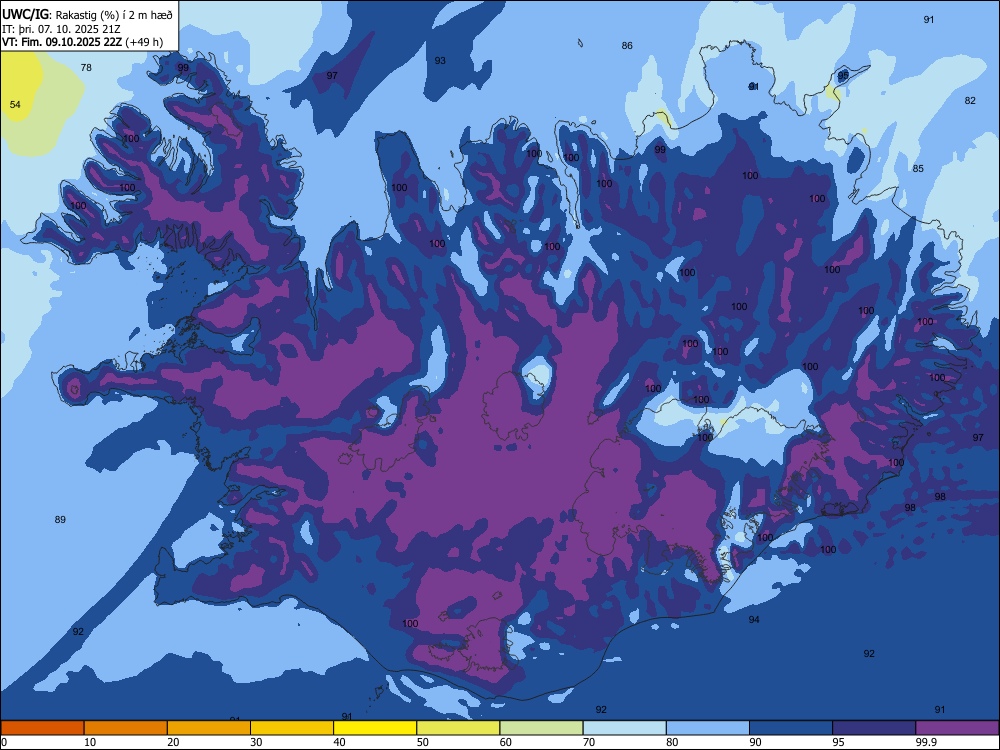
Task: Select the legend tick label '99.9'
Action: coord(927,742)
